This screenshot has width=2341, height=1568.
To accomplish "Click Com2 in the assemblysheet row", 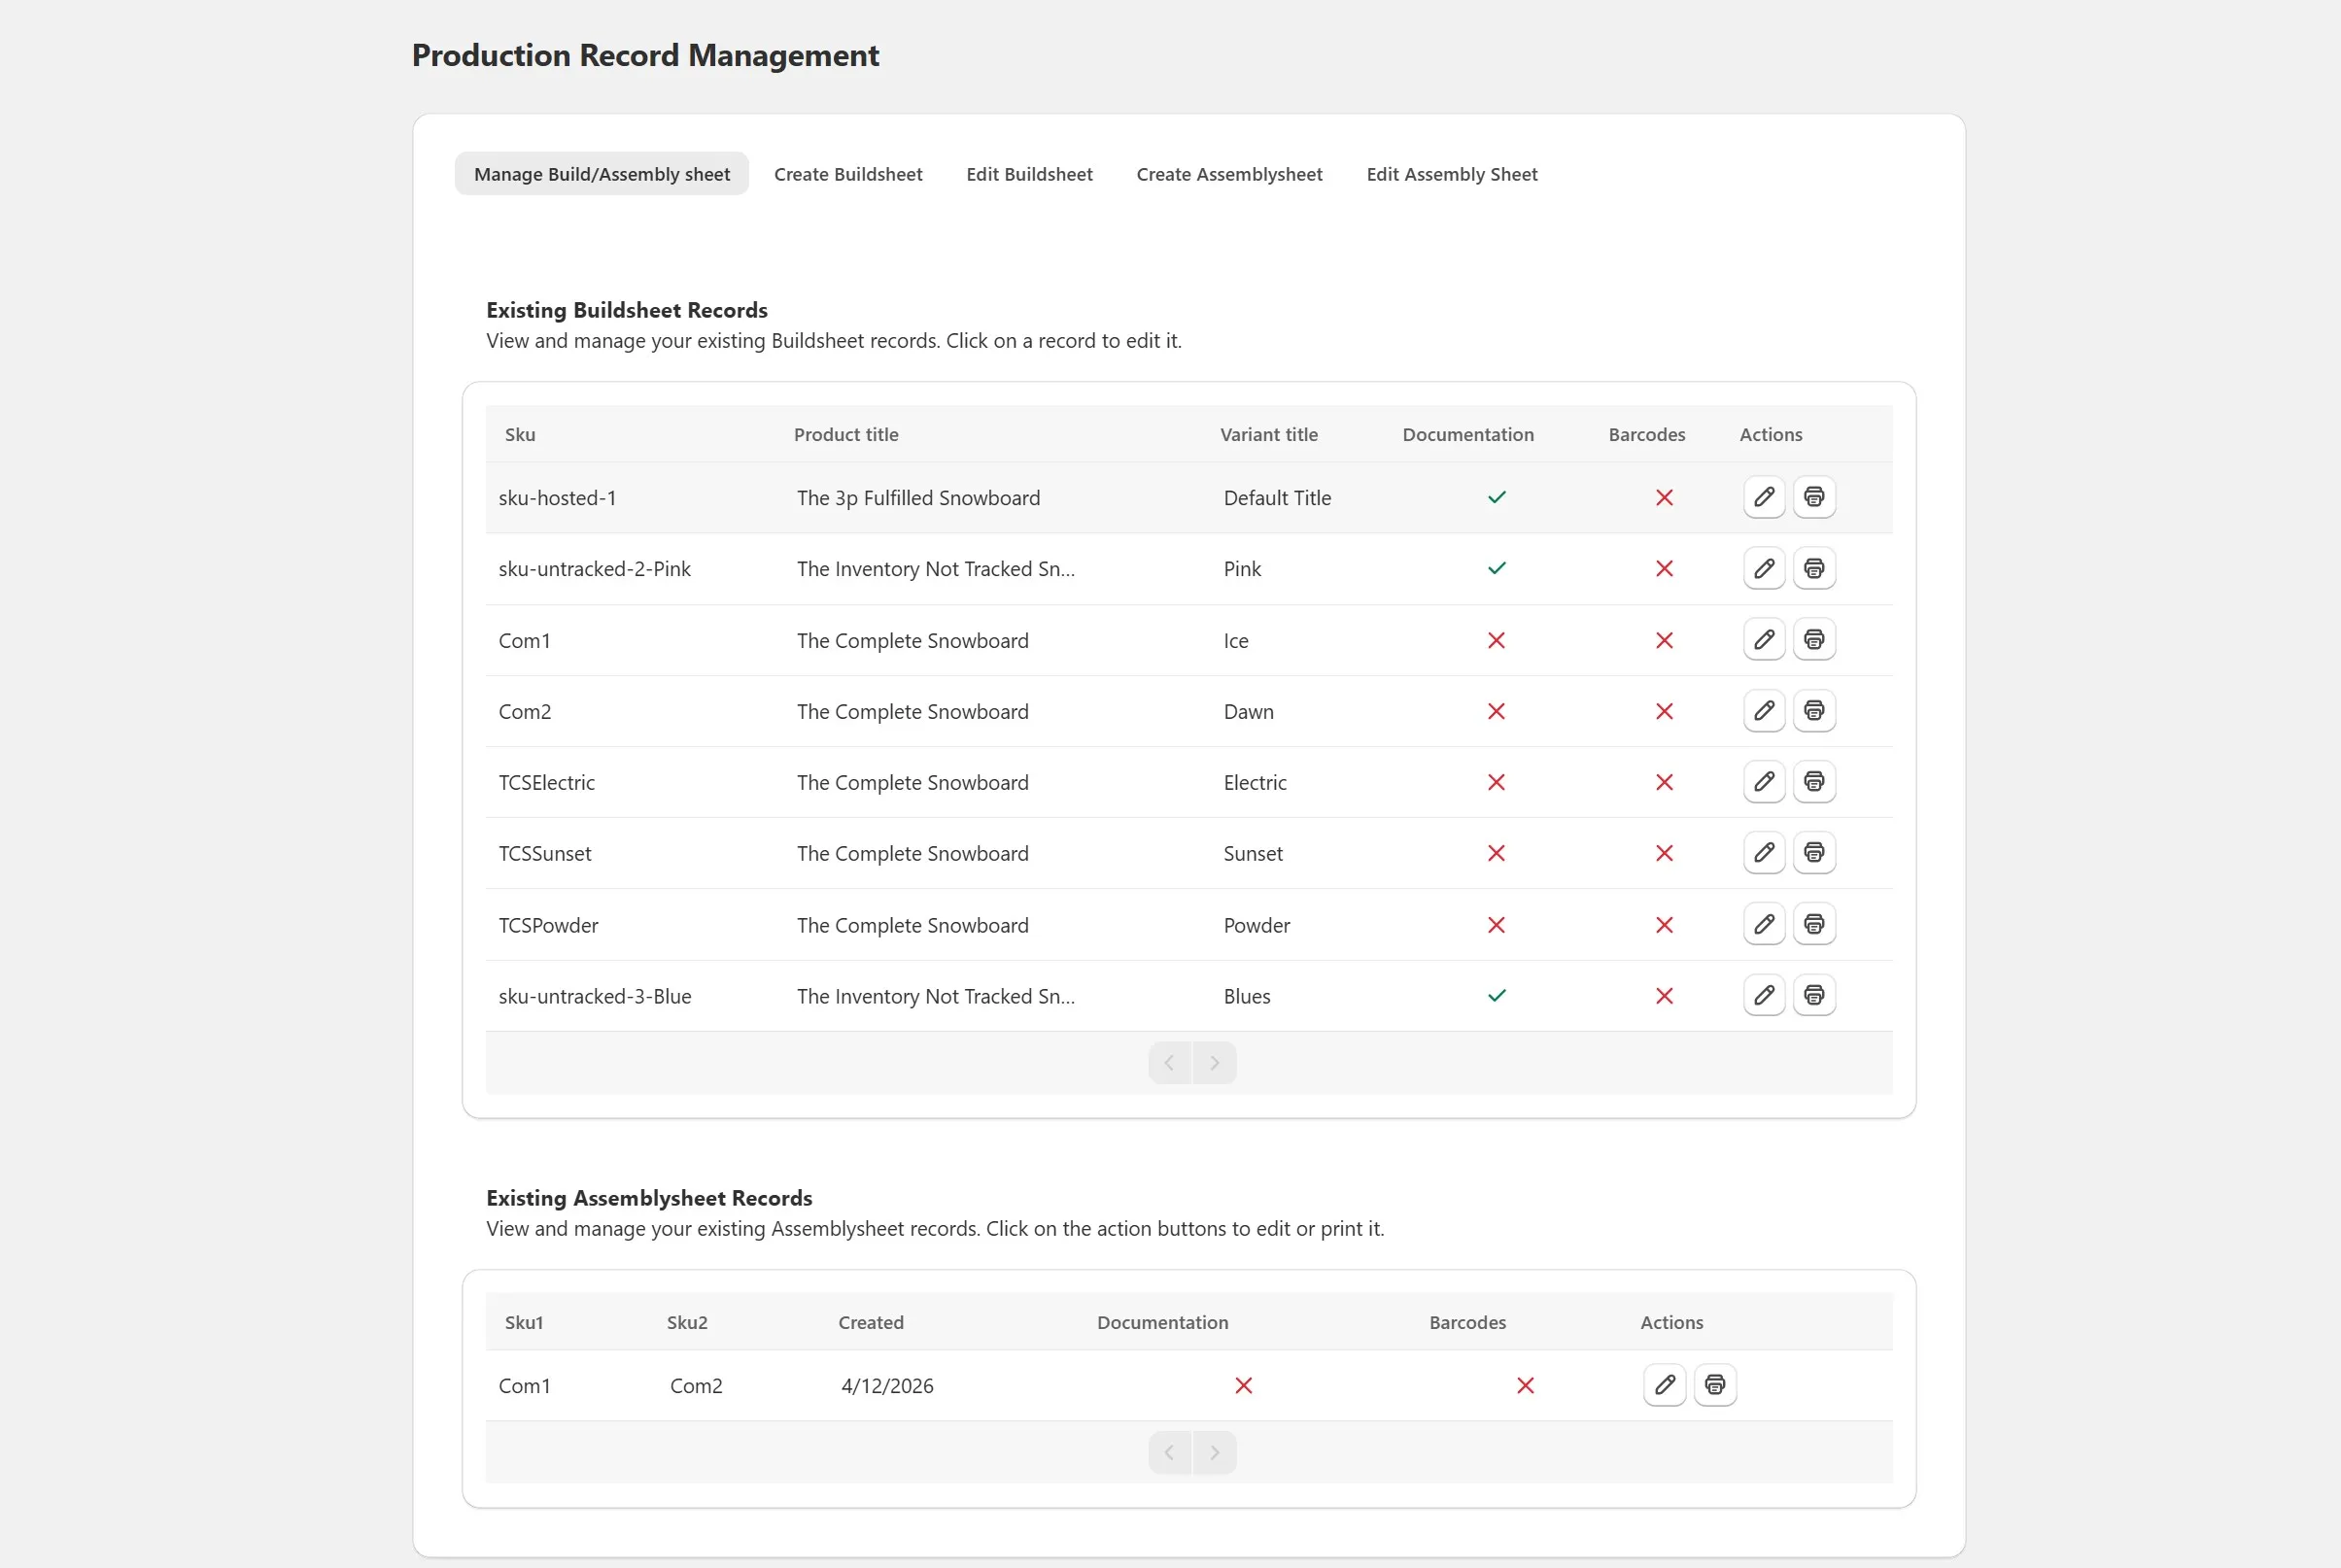I will pyautogui.click(x=696, y=1386).
